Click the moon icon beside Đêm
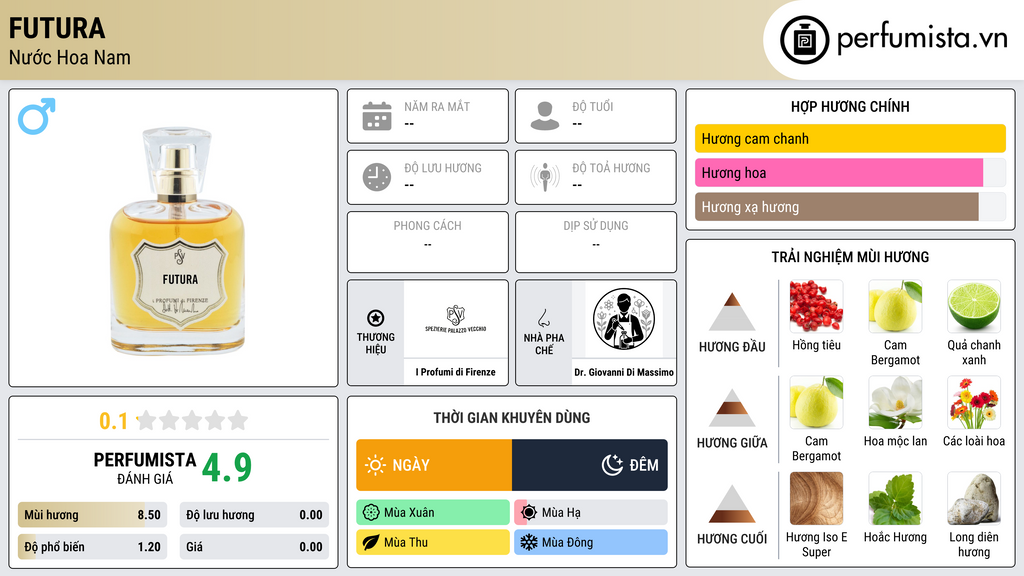Screen dimensions: 1024x576 point(612,465)
